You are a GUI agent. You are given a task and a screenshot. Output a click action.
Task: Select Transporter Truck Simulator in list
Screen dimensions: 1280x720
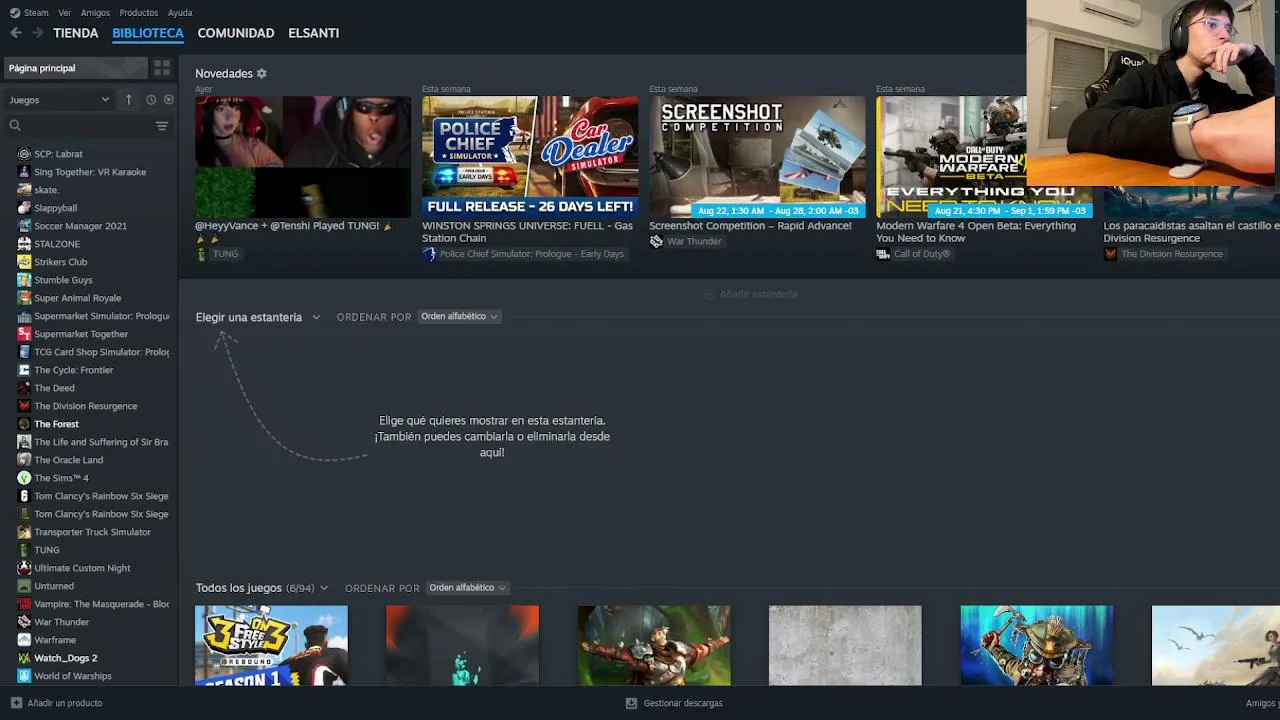pyautogui.click(x=92, y=532)
